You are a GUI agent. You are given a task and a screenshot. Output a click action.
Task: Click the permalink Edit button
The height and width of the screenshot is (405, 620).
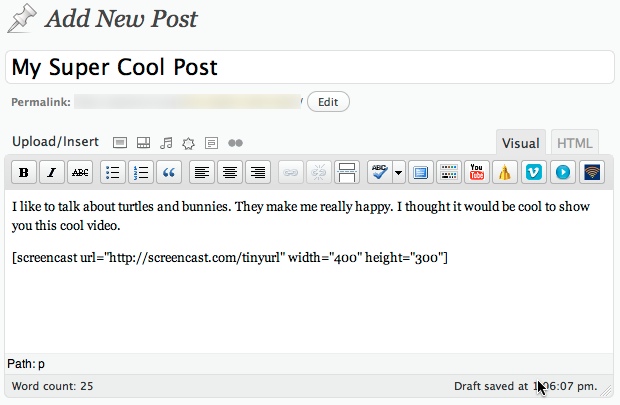coord(328,102)
